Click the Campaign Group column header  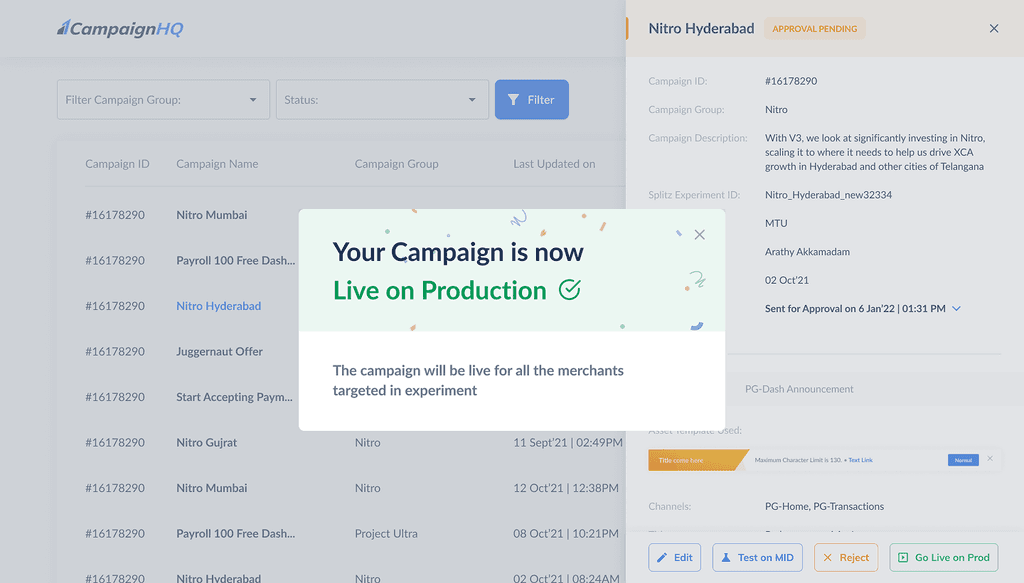pos(396,164)
